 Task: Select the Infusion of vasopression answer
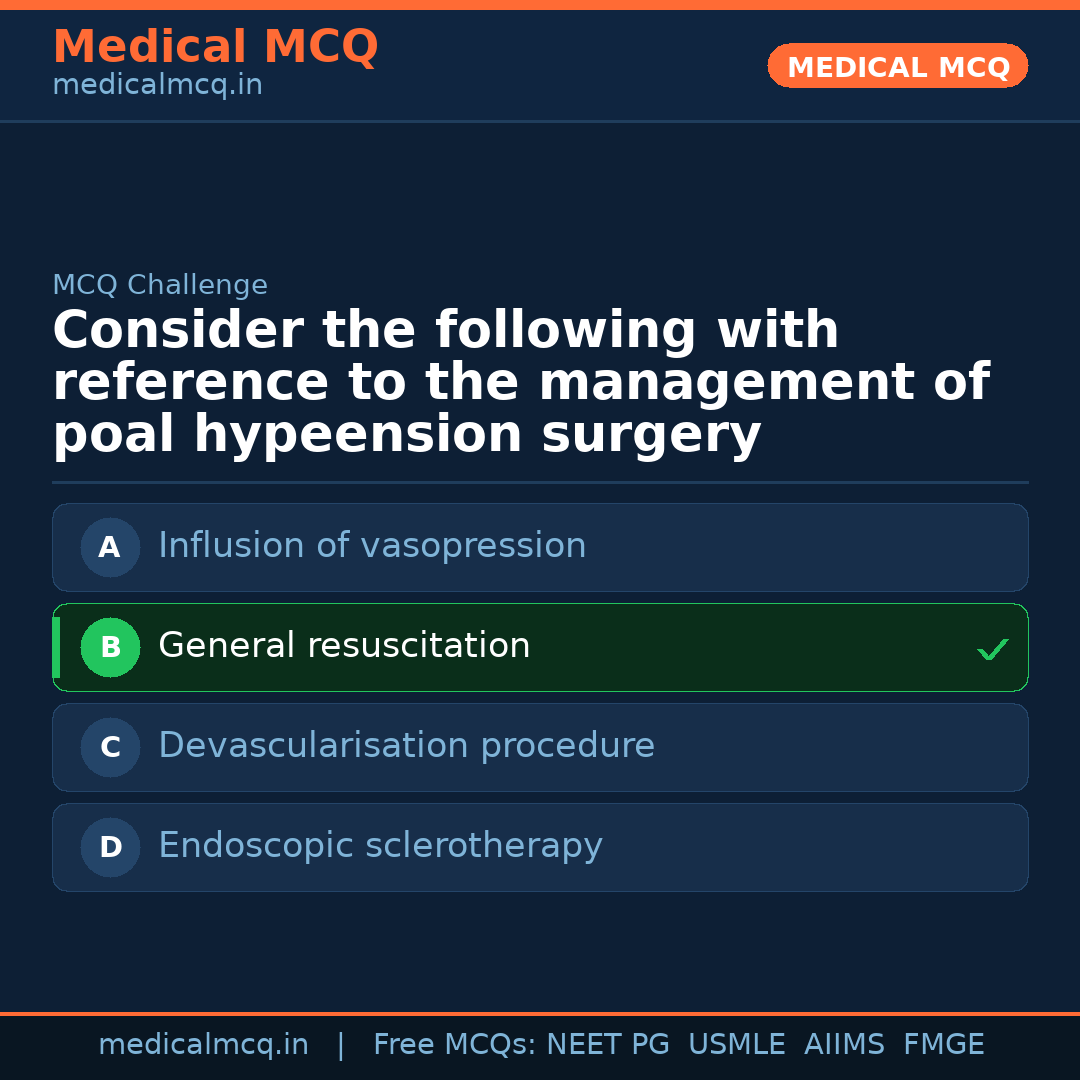point(372,546)
